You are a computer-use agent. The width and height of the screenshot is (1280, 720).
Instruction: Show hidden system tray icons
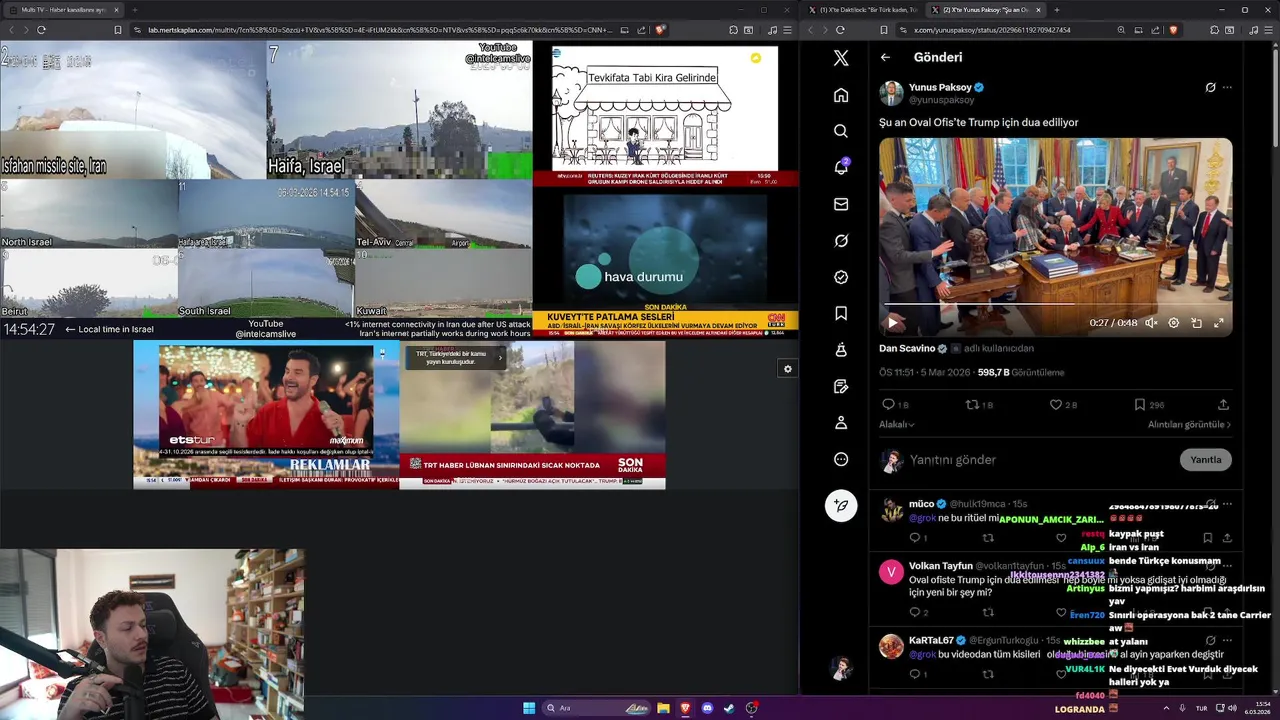pyautogui.click(x=1167, y=708)
